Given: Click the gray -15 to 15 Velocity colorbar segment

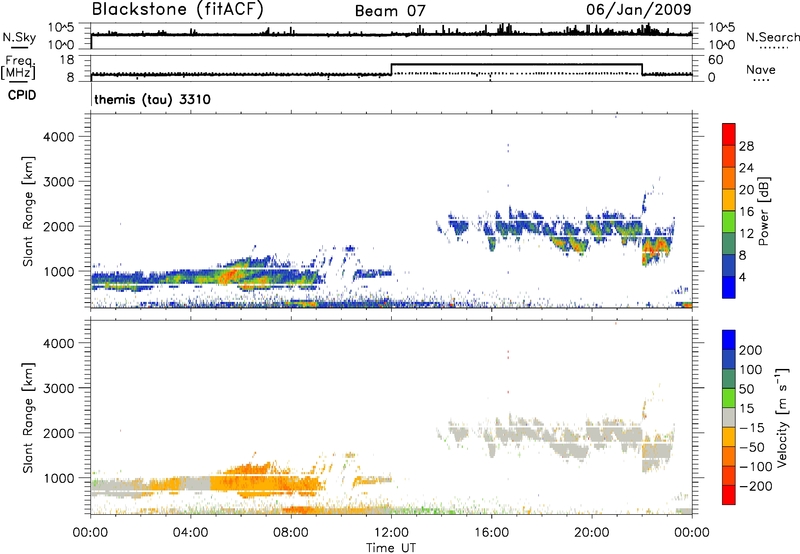Looking at the screenshot, I should point(729,417).
